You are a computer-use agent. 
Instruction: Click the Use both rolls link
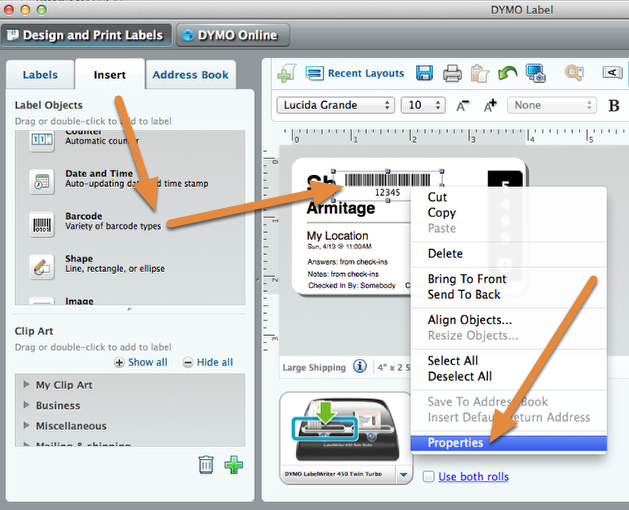(473, 477)
